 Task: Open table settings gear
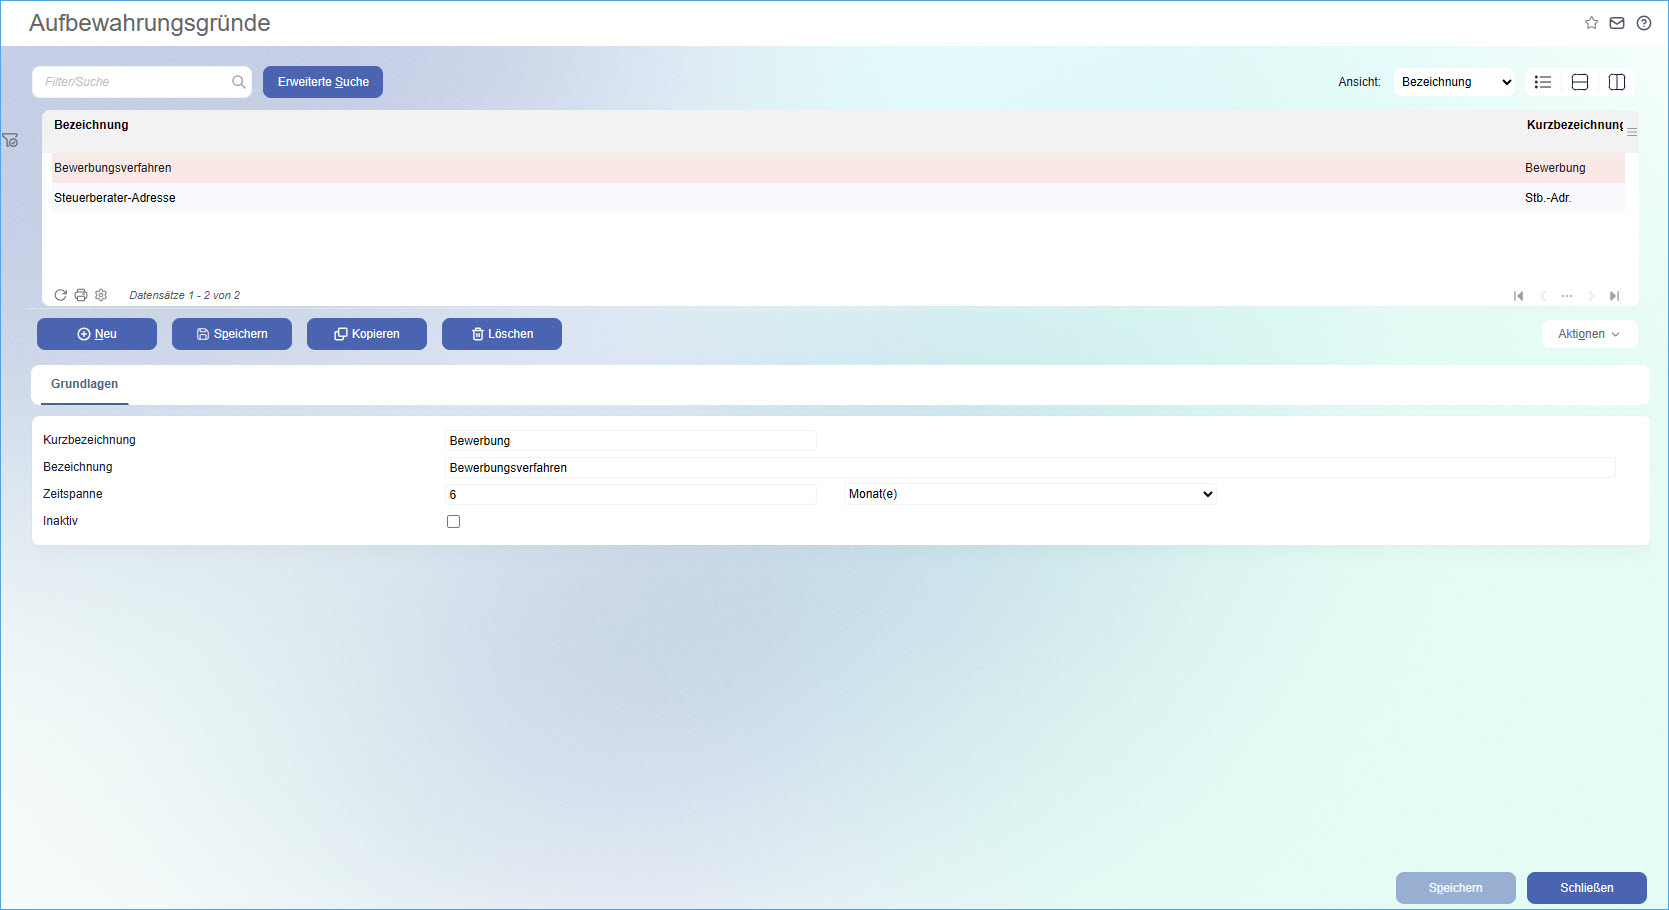(101, 295)
